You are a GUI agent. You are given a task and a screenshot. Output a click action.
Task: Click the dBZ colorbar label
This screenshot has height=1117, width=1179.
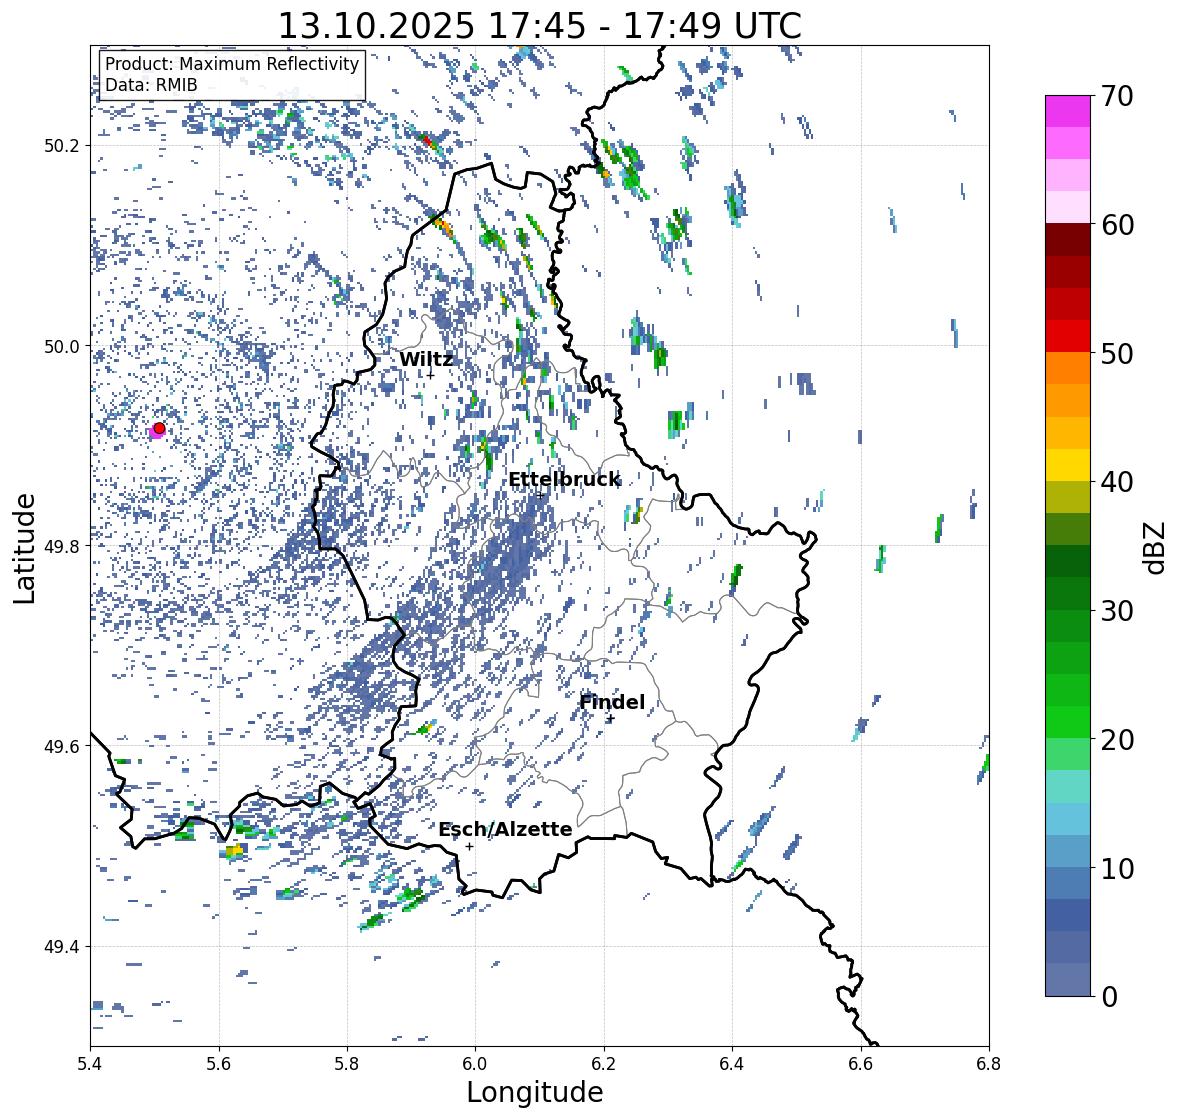coord(1156,547)
